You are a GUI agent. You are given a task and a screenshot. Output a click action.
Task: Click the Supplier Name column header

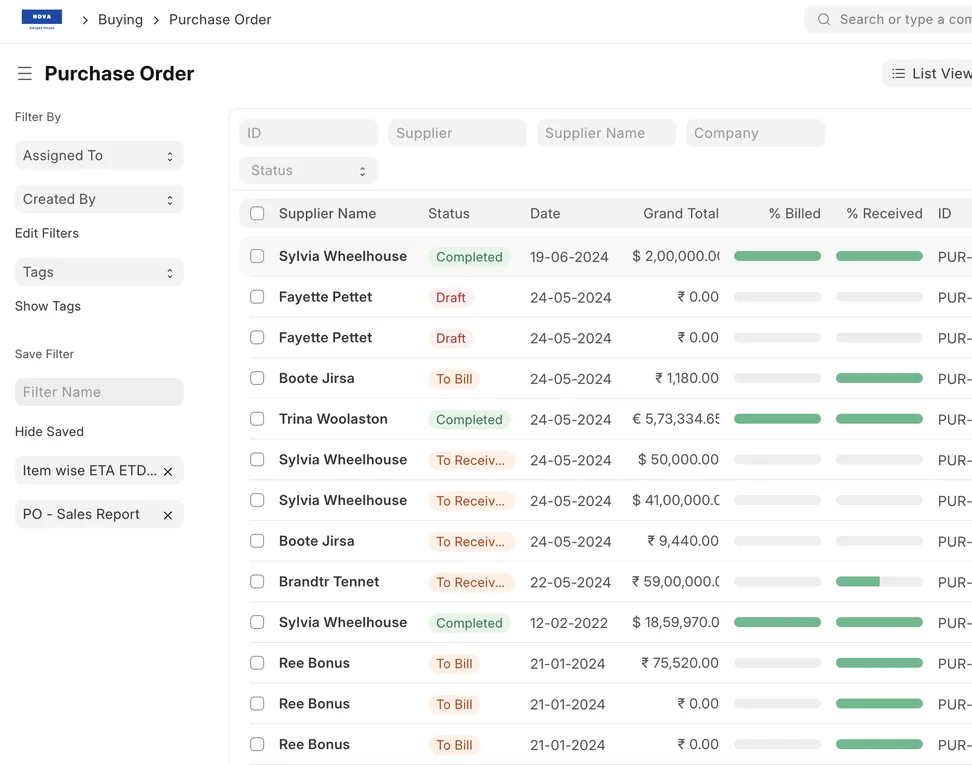tap(327, 213)
